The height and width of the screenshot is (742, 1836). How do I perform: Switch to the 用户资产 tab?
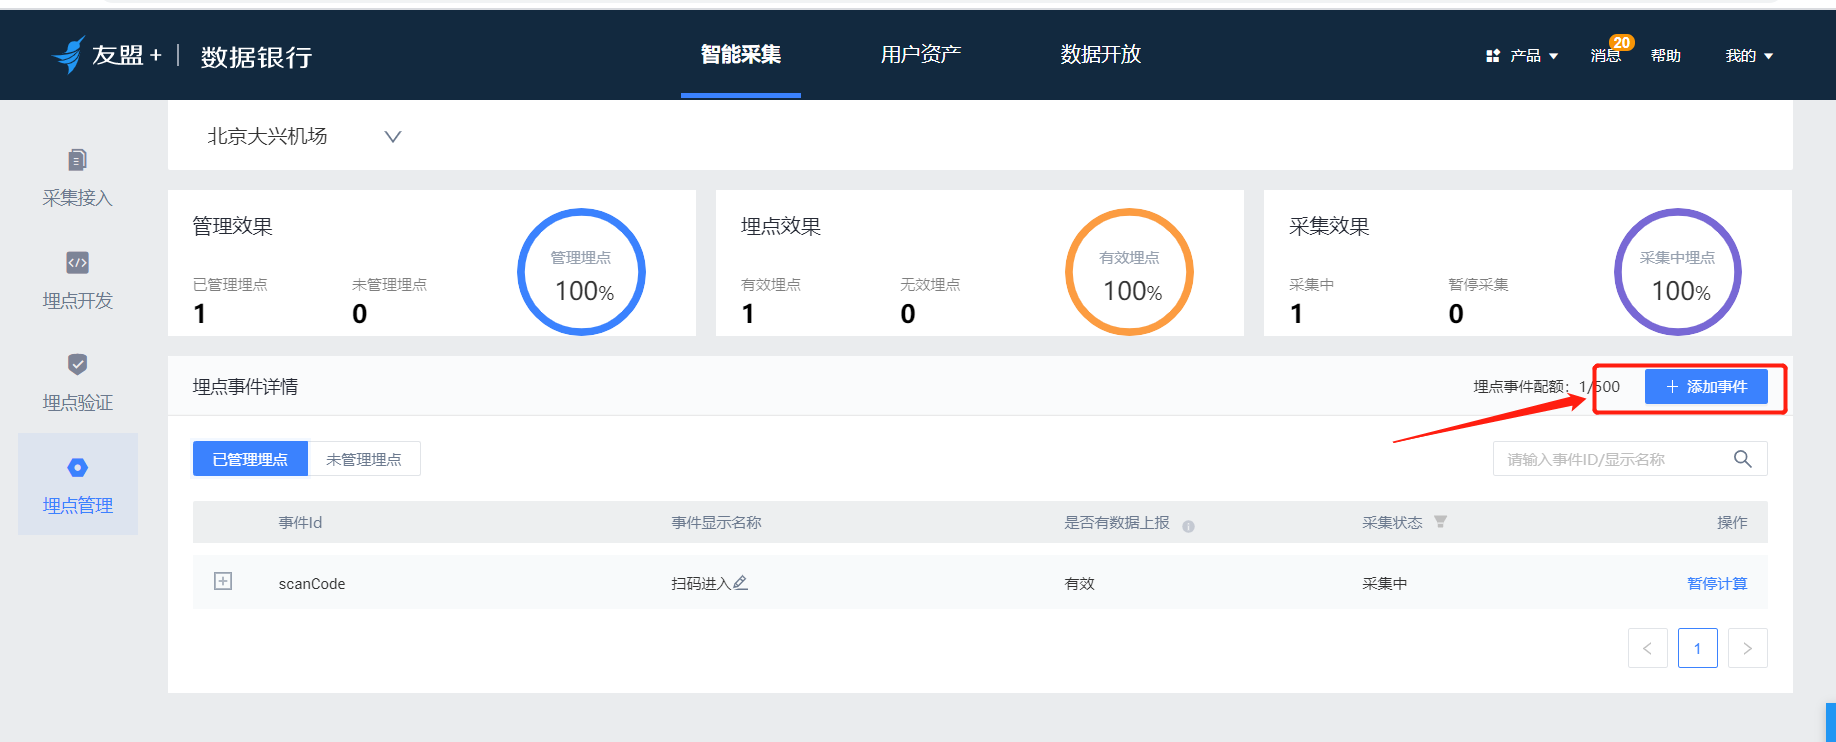pos(921,54)
